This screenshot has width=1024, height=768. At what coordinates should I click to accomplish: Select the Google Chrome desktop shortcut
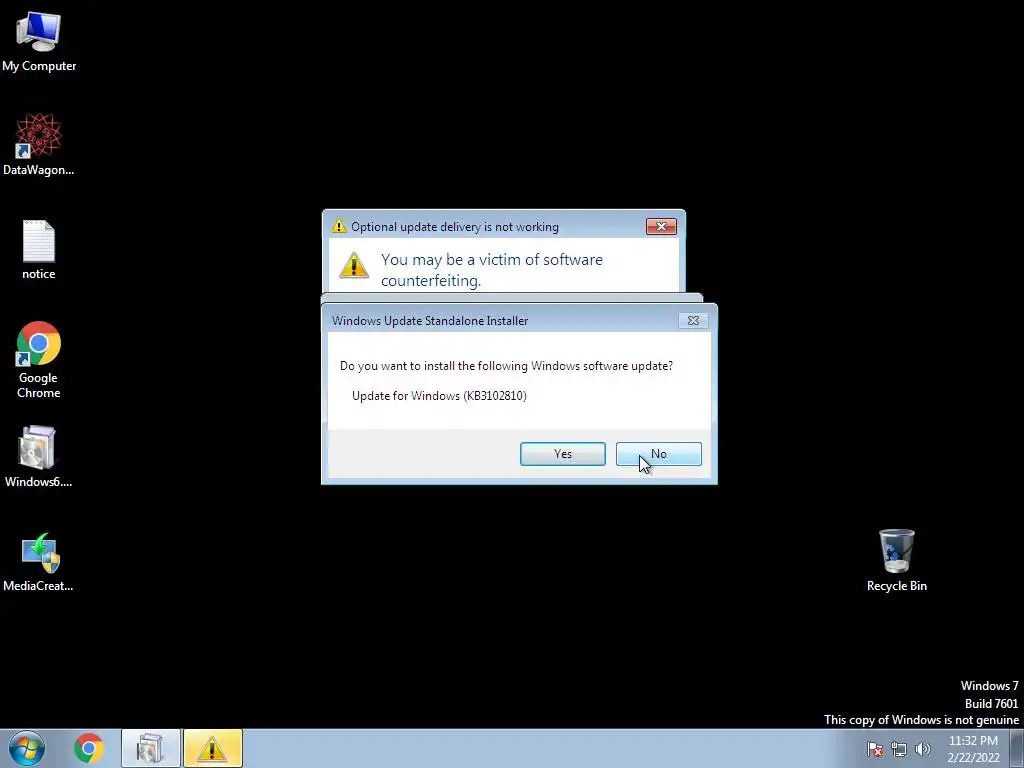coord(39,360)
